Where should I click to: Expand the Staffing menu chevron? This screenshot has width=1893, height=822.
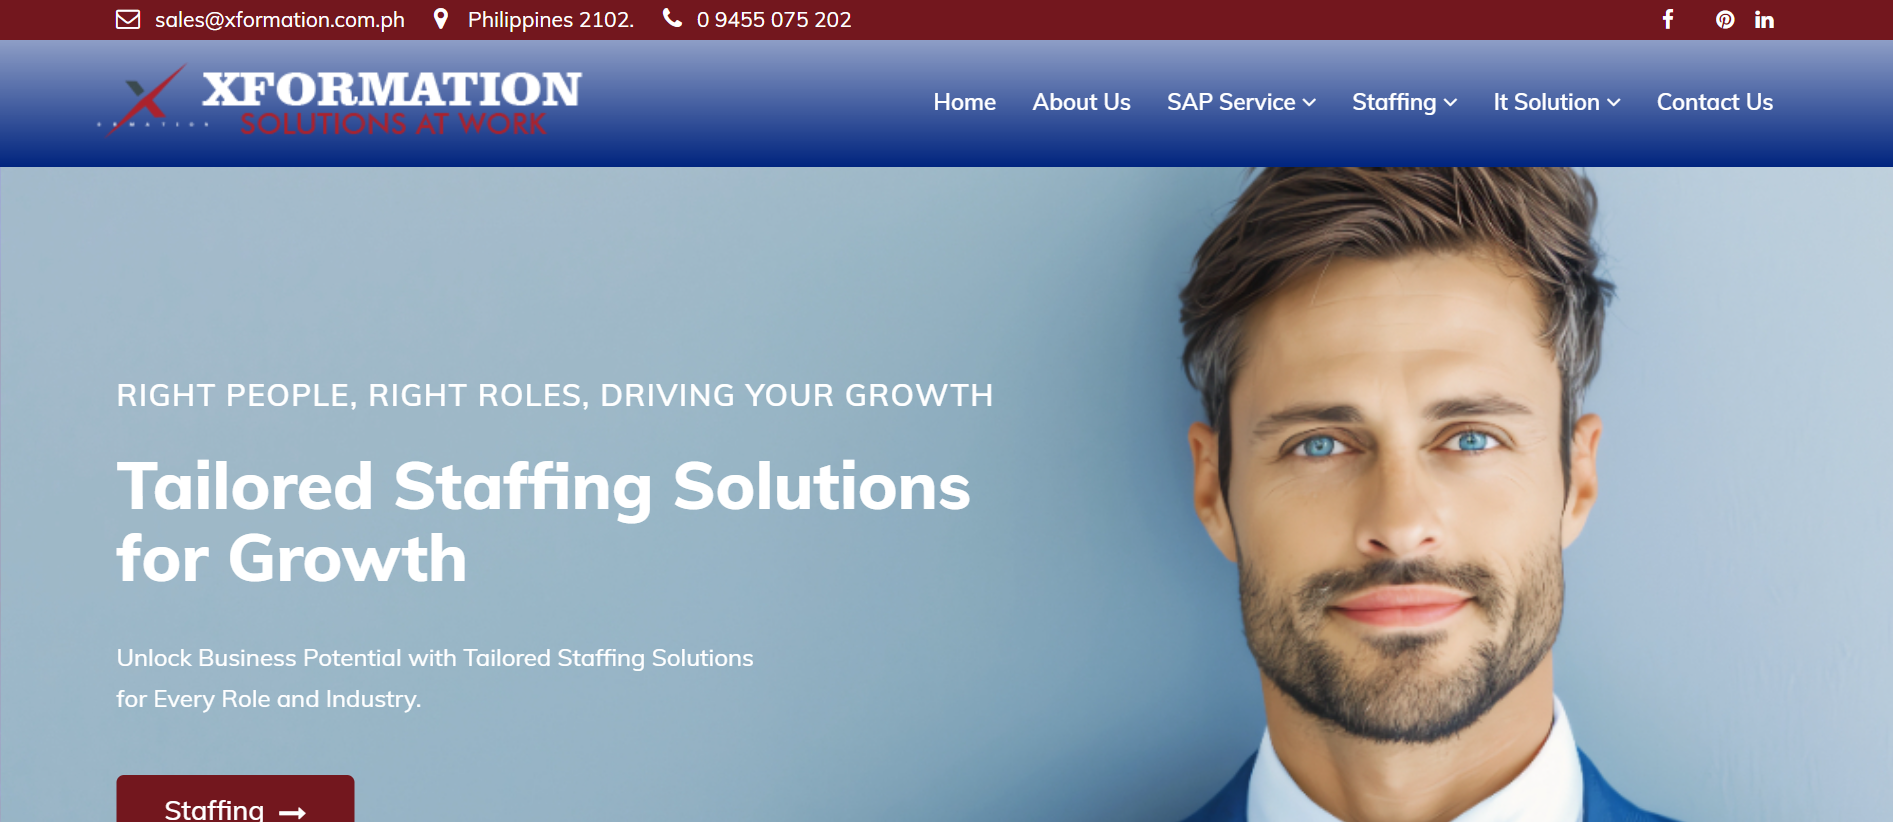coord(1450,103)
